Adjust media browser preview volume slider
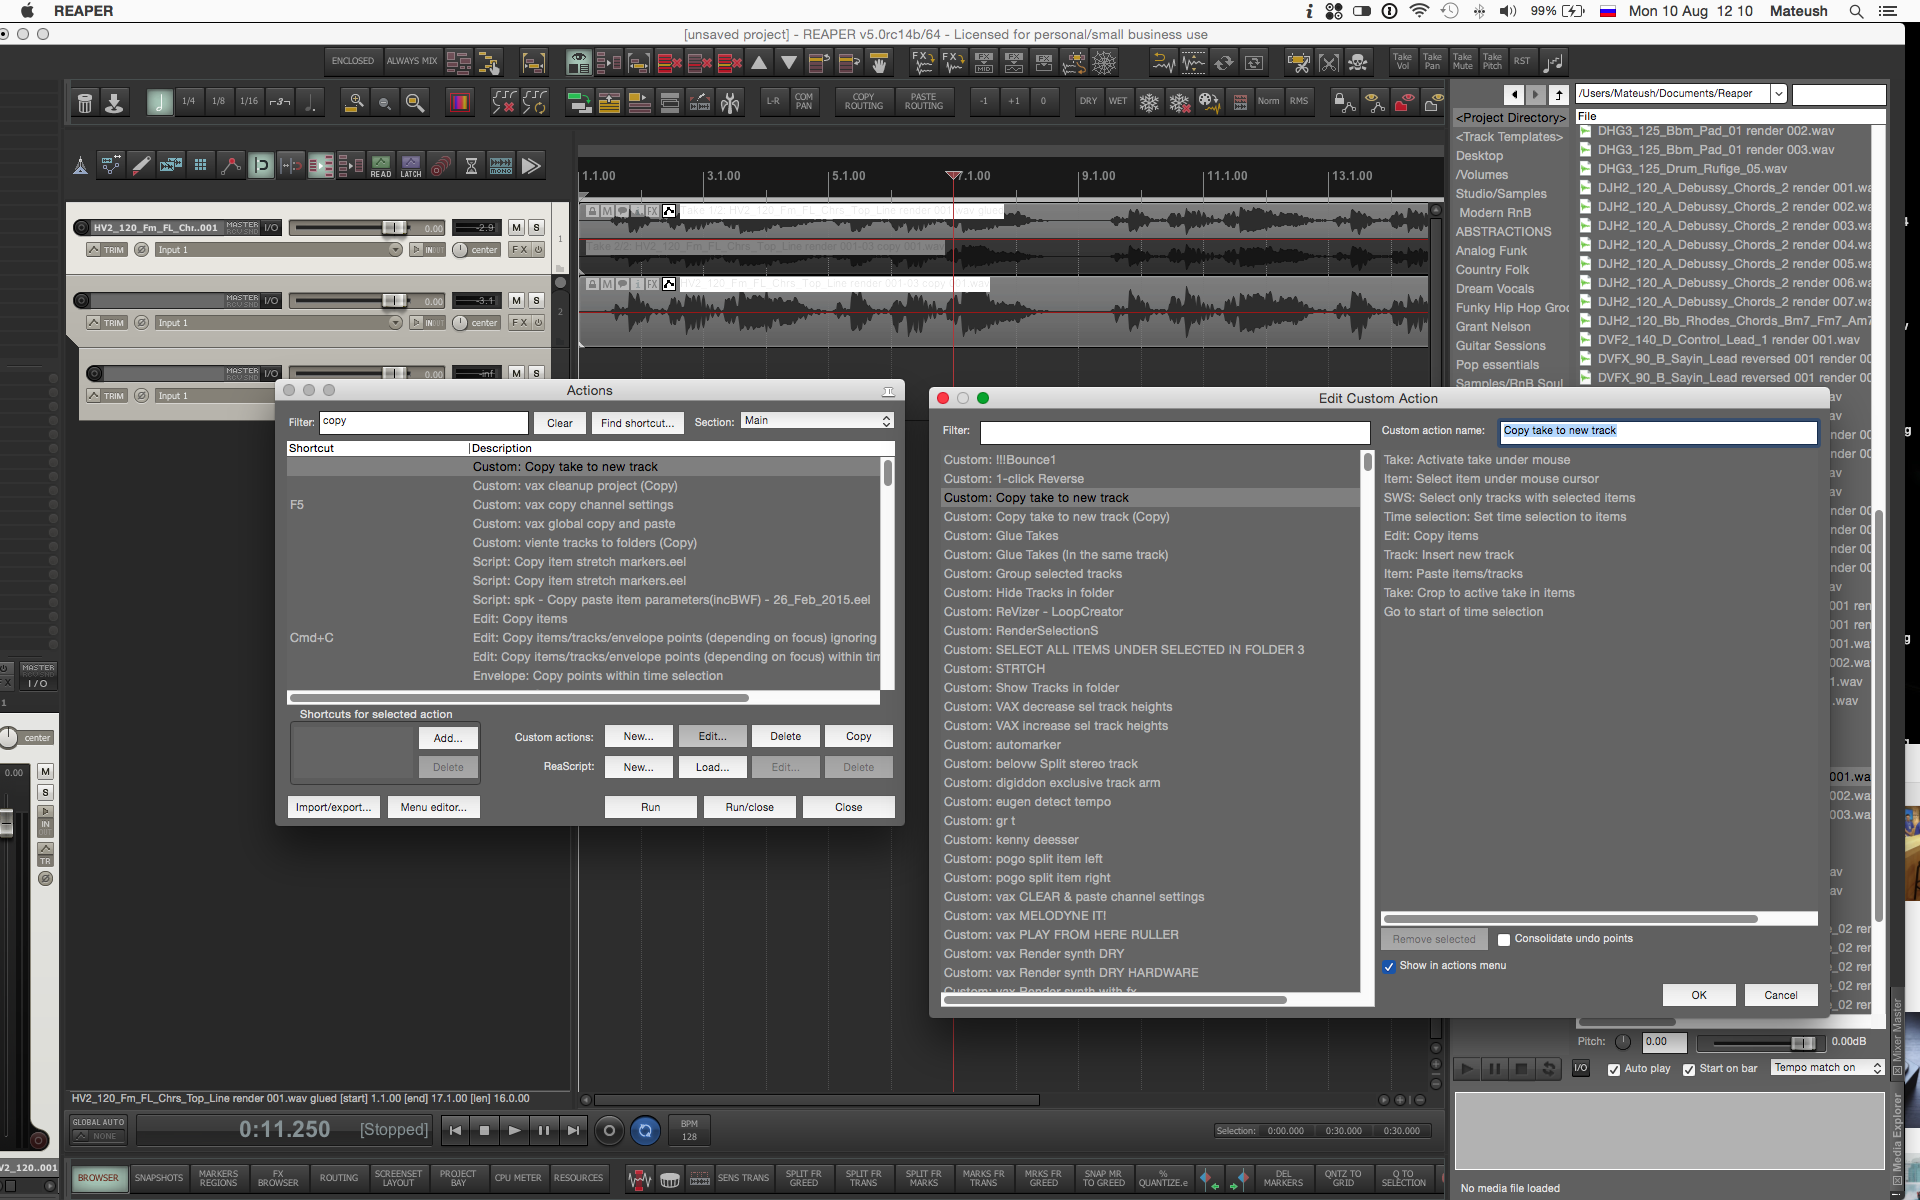The width and height of the screenshot is (1920, 1200). [x=1803, y=1043]
